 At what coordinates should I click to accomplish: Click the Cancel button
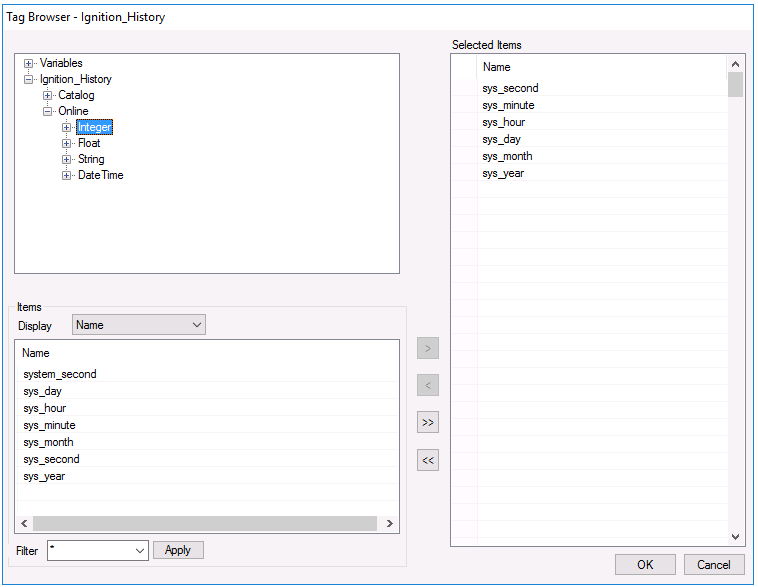tap(714, 564)
